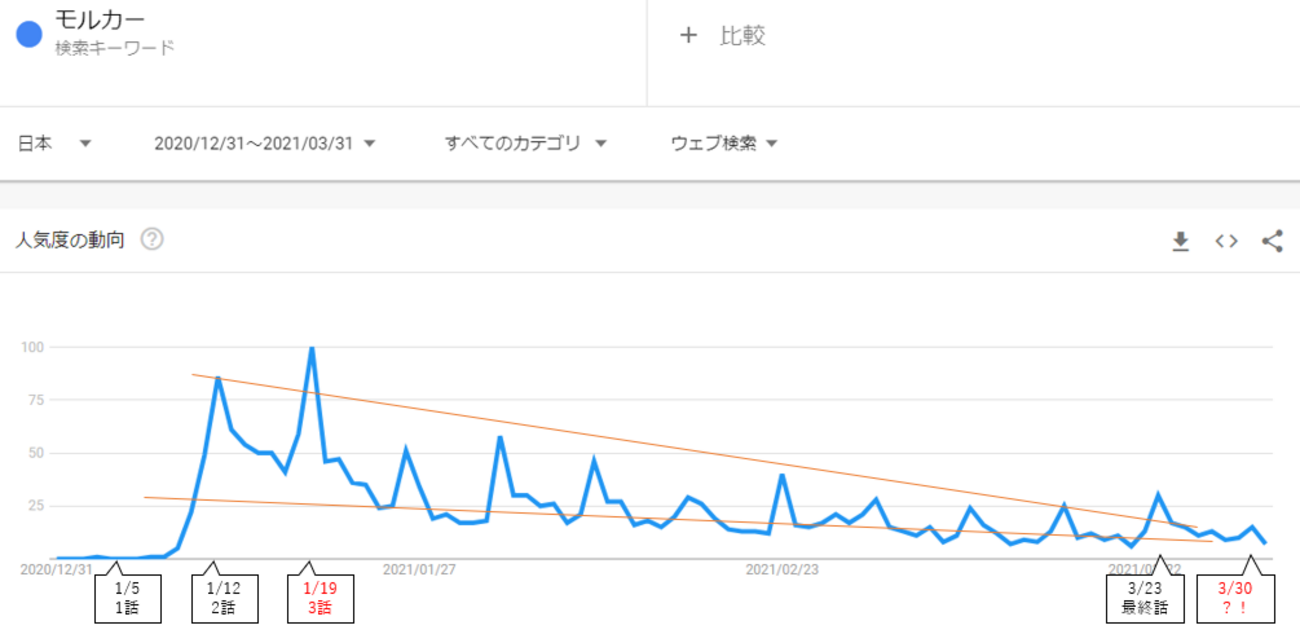Click the 人気度の動向 chart title
The height and width of the screenshot is (643, 1300).
pyautogui.click(x=69, y=240)
